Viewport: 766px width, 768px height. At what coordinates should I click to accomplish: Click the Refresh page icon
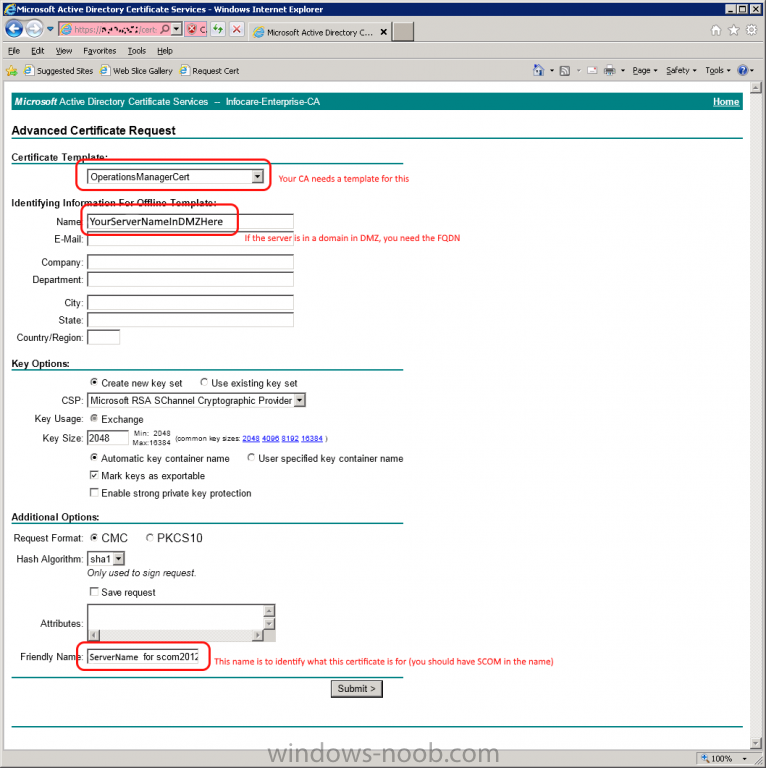218,29
